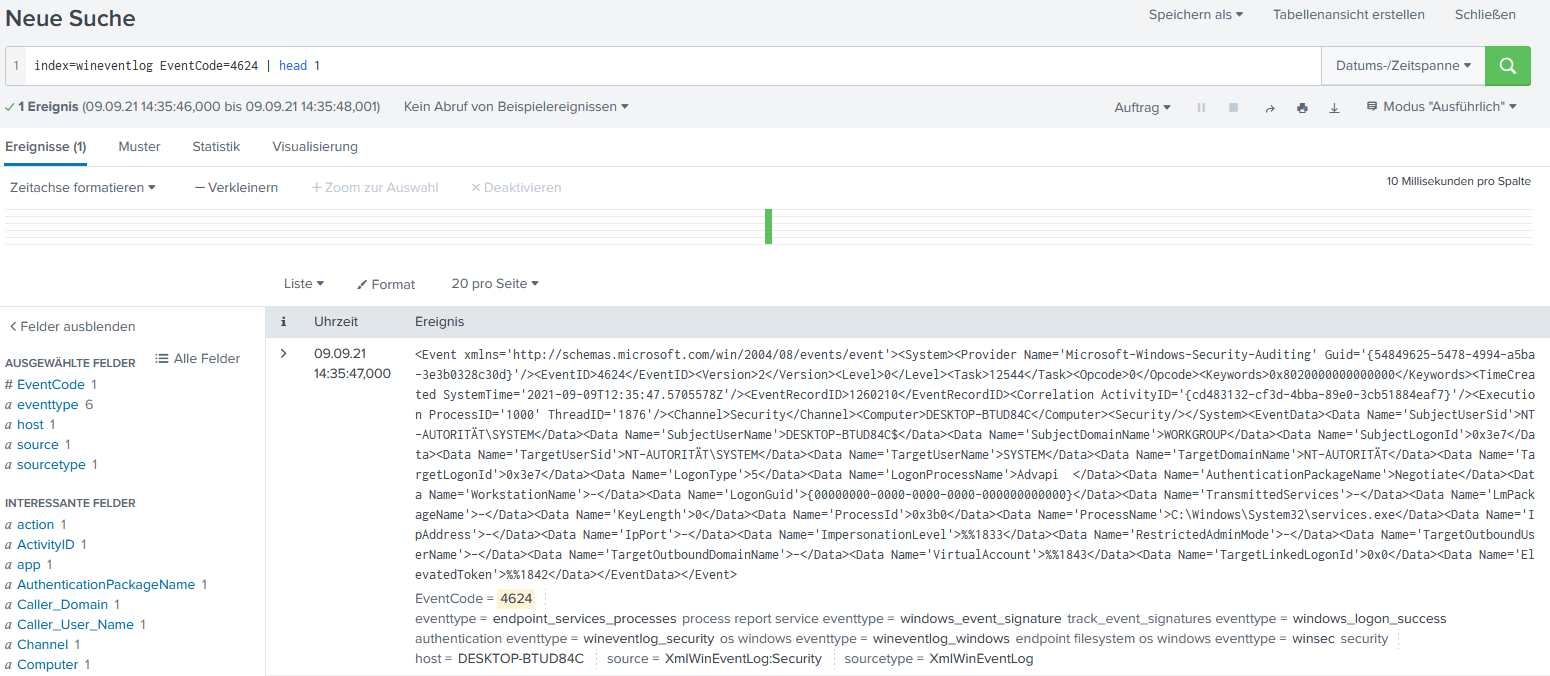Switch to the Ereignisse (1) tab

(45, 146)
